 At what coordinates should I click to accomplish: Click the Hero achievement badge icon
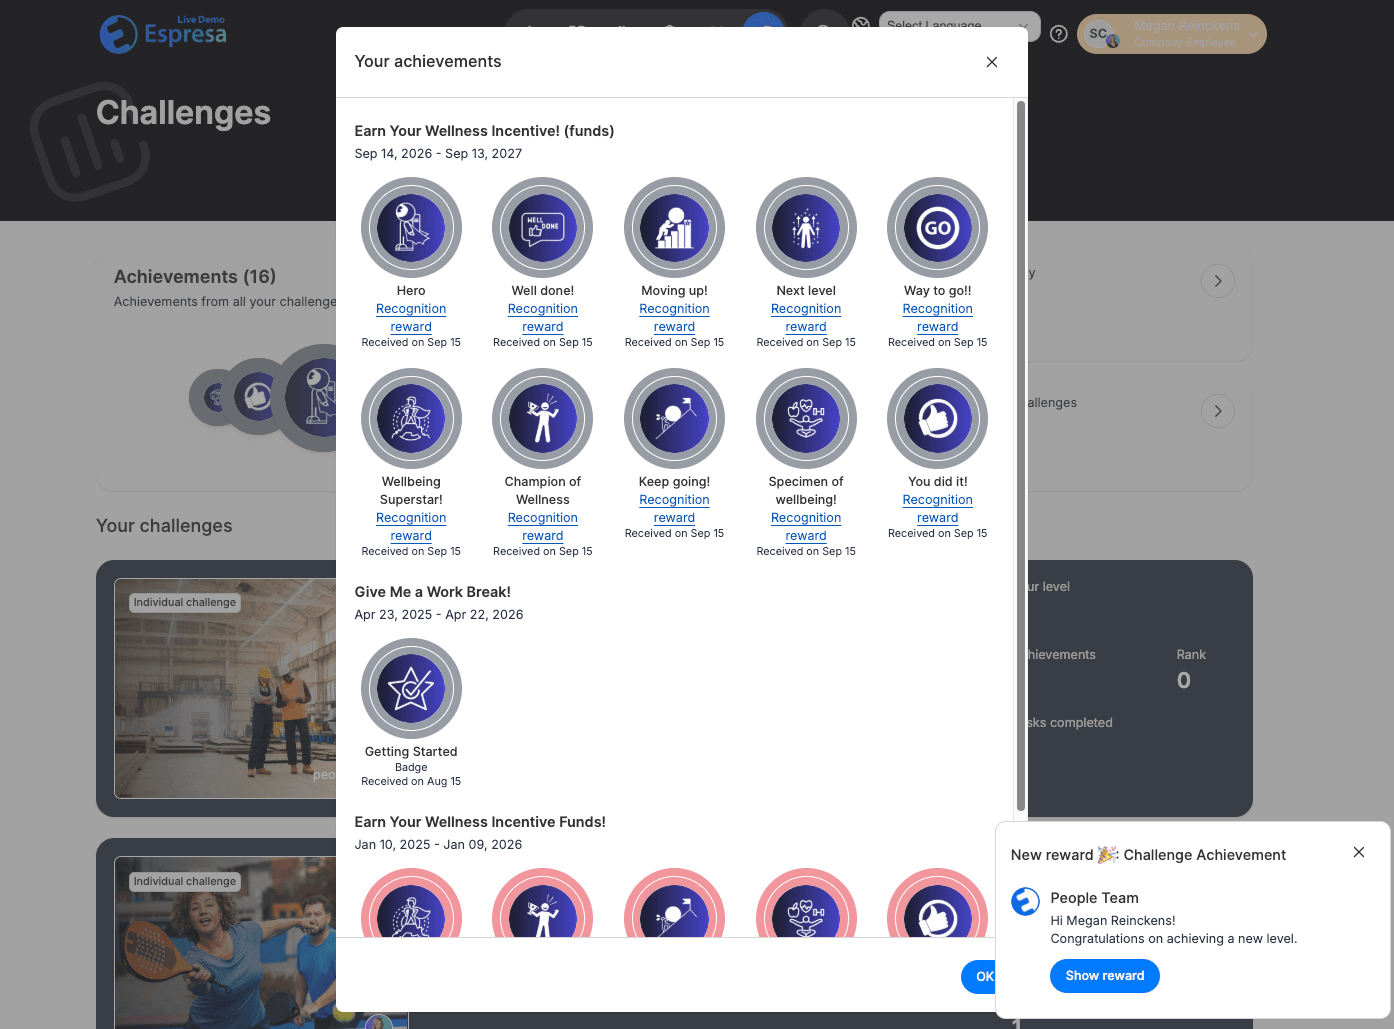coord(411,228)
